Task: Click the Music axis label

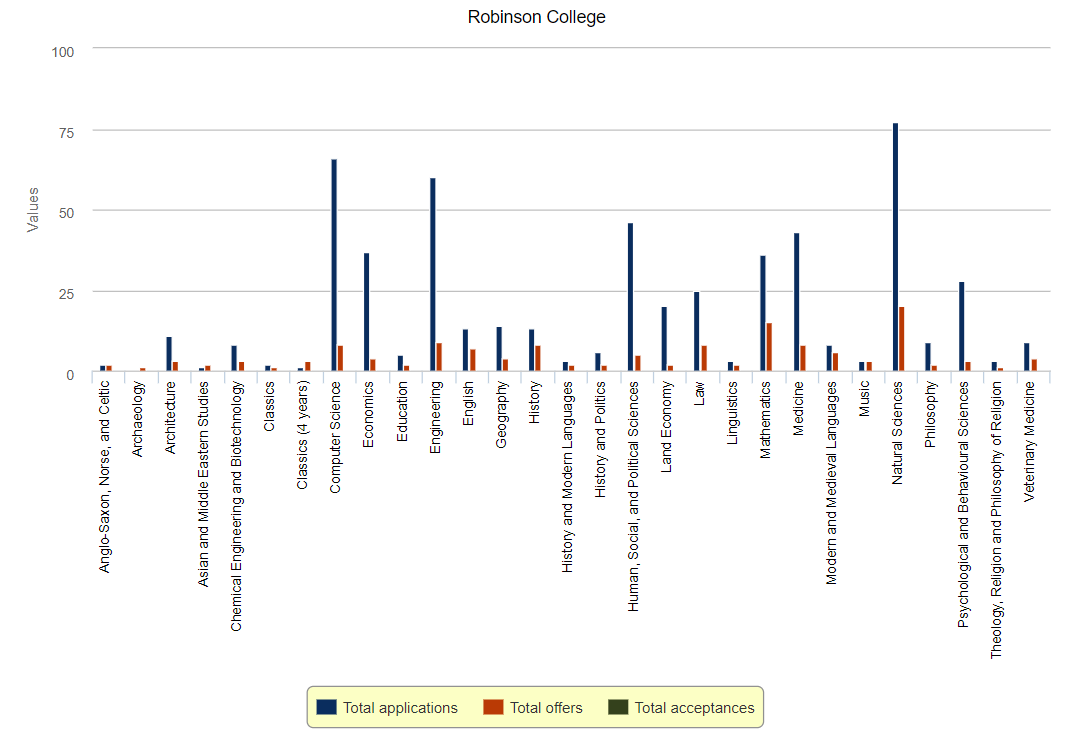Action: [864, 399]
